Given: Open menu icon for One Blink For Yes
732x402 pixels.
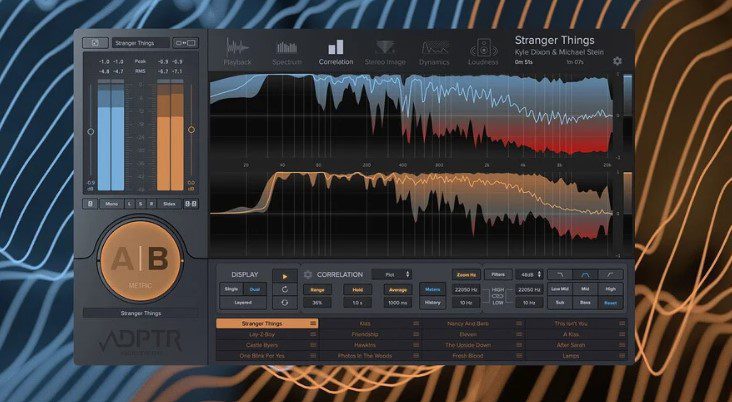Looking at the screenshot, I should (x=313, y=356).
